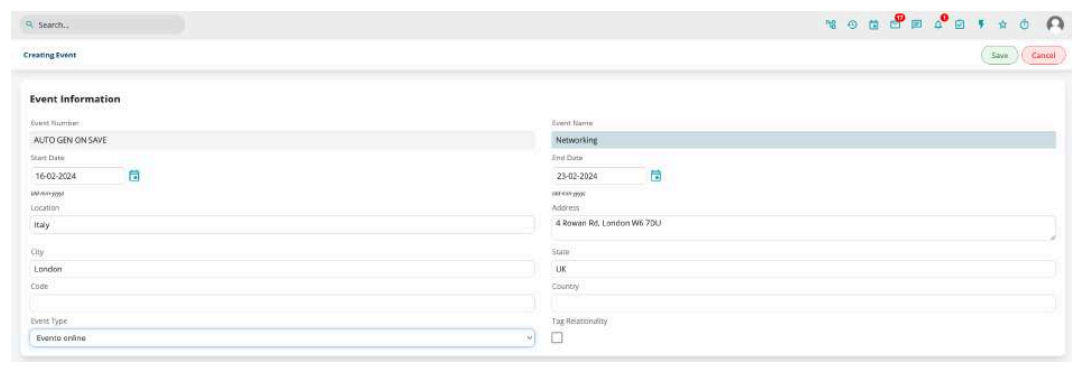Click the magnifier icon in search box
This screenshot has height=369, width=1081.
(30, 24)
